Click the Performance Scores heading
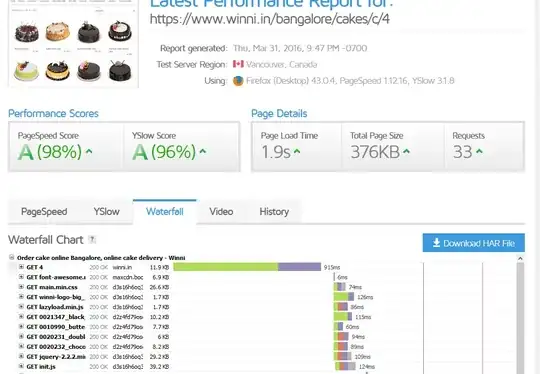 coord(53,113)
